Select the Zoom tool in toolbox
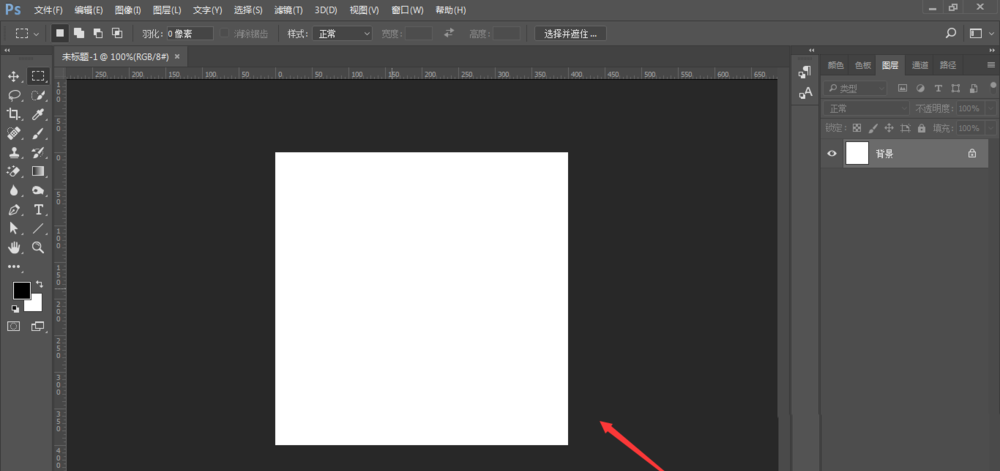This screenshot has width=1000, height=471. tap(38, 247)
